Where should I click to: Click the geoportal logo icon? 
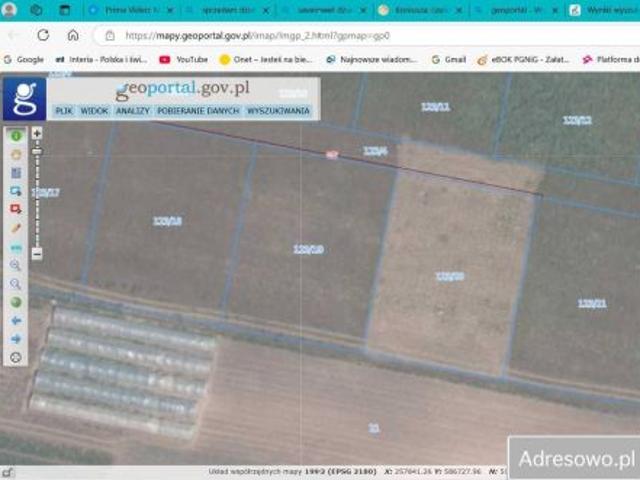coord(23,100)
